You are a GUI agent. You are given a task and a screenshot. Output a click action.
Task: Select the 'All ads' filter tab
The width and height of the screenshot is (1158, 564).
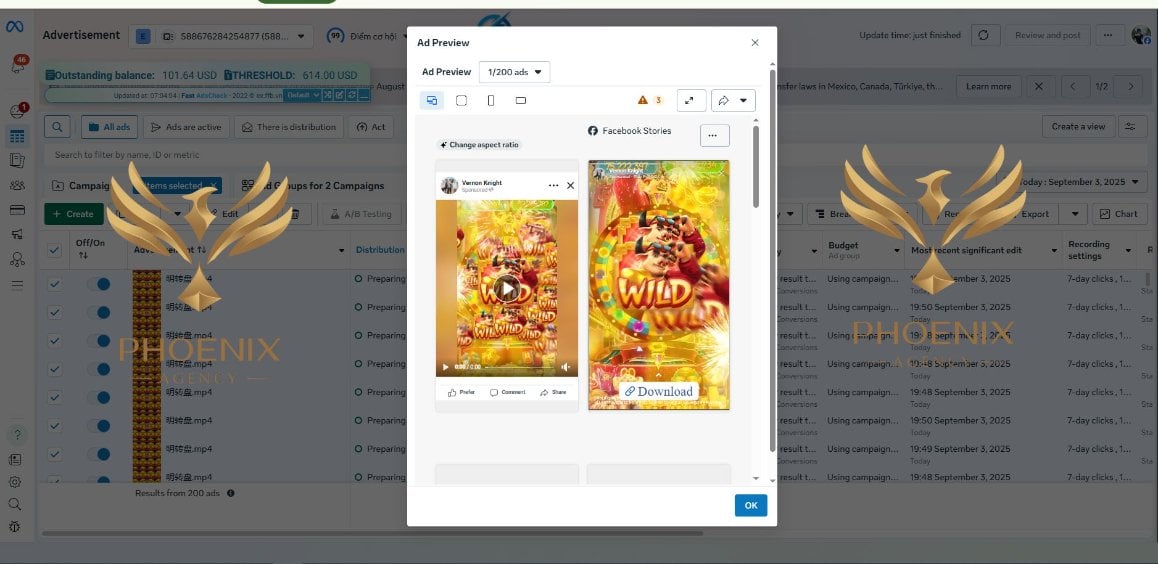[109, 127]
